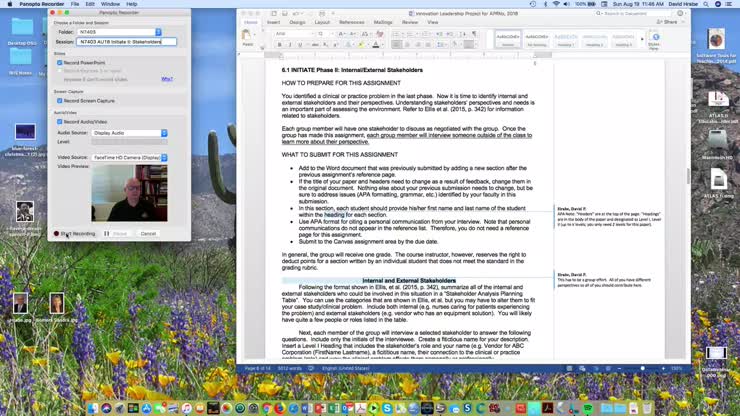Open Trash in the Dock
Image resolution: width=740 pixels, height=416 pixels.
(x=647, y=408)
